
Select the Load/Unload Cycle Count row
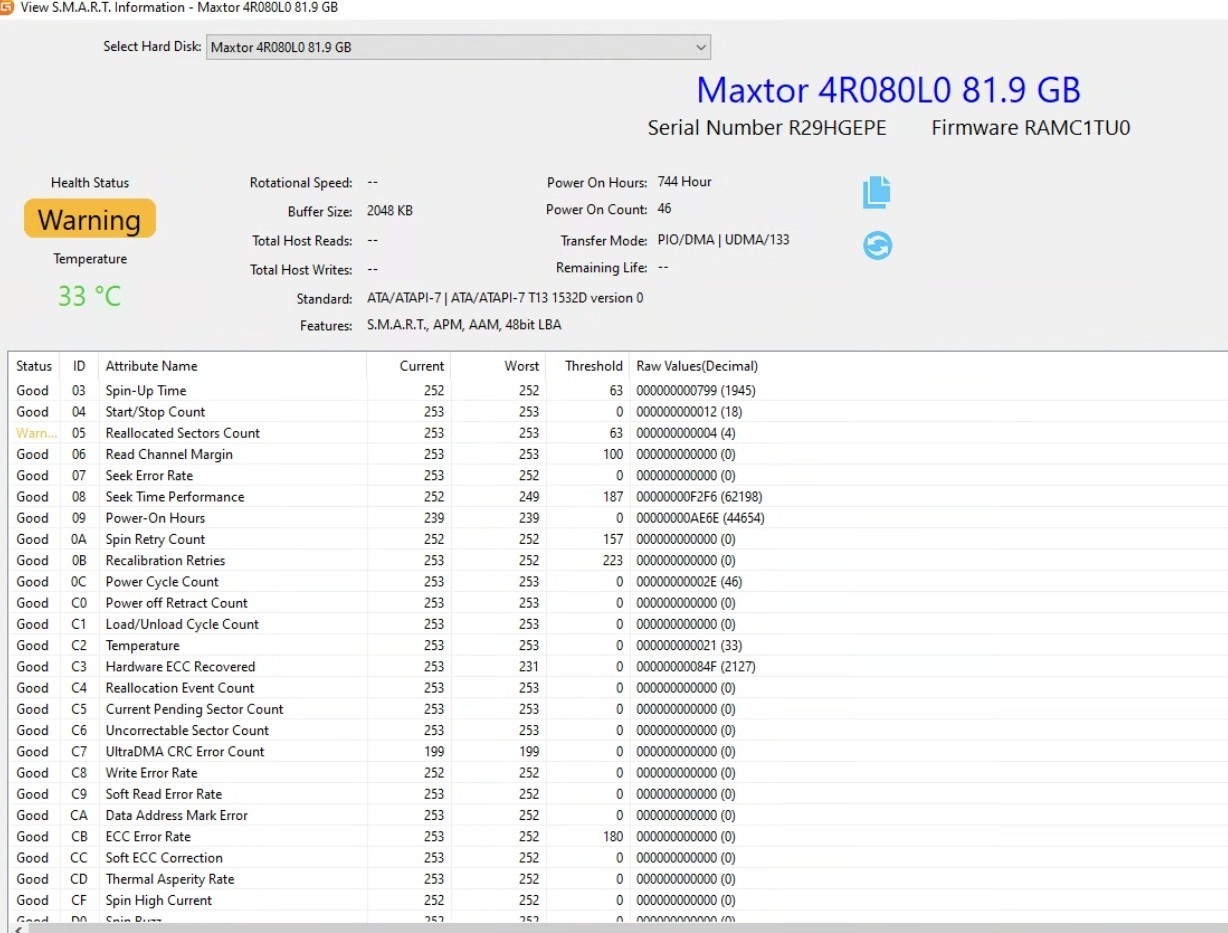pos(618,624)
